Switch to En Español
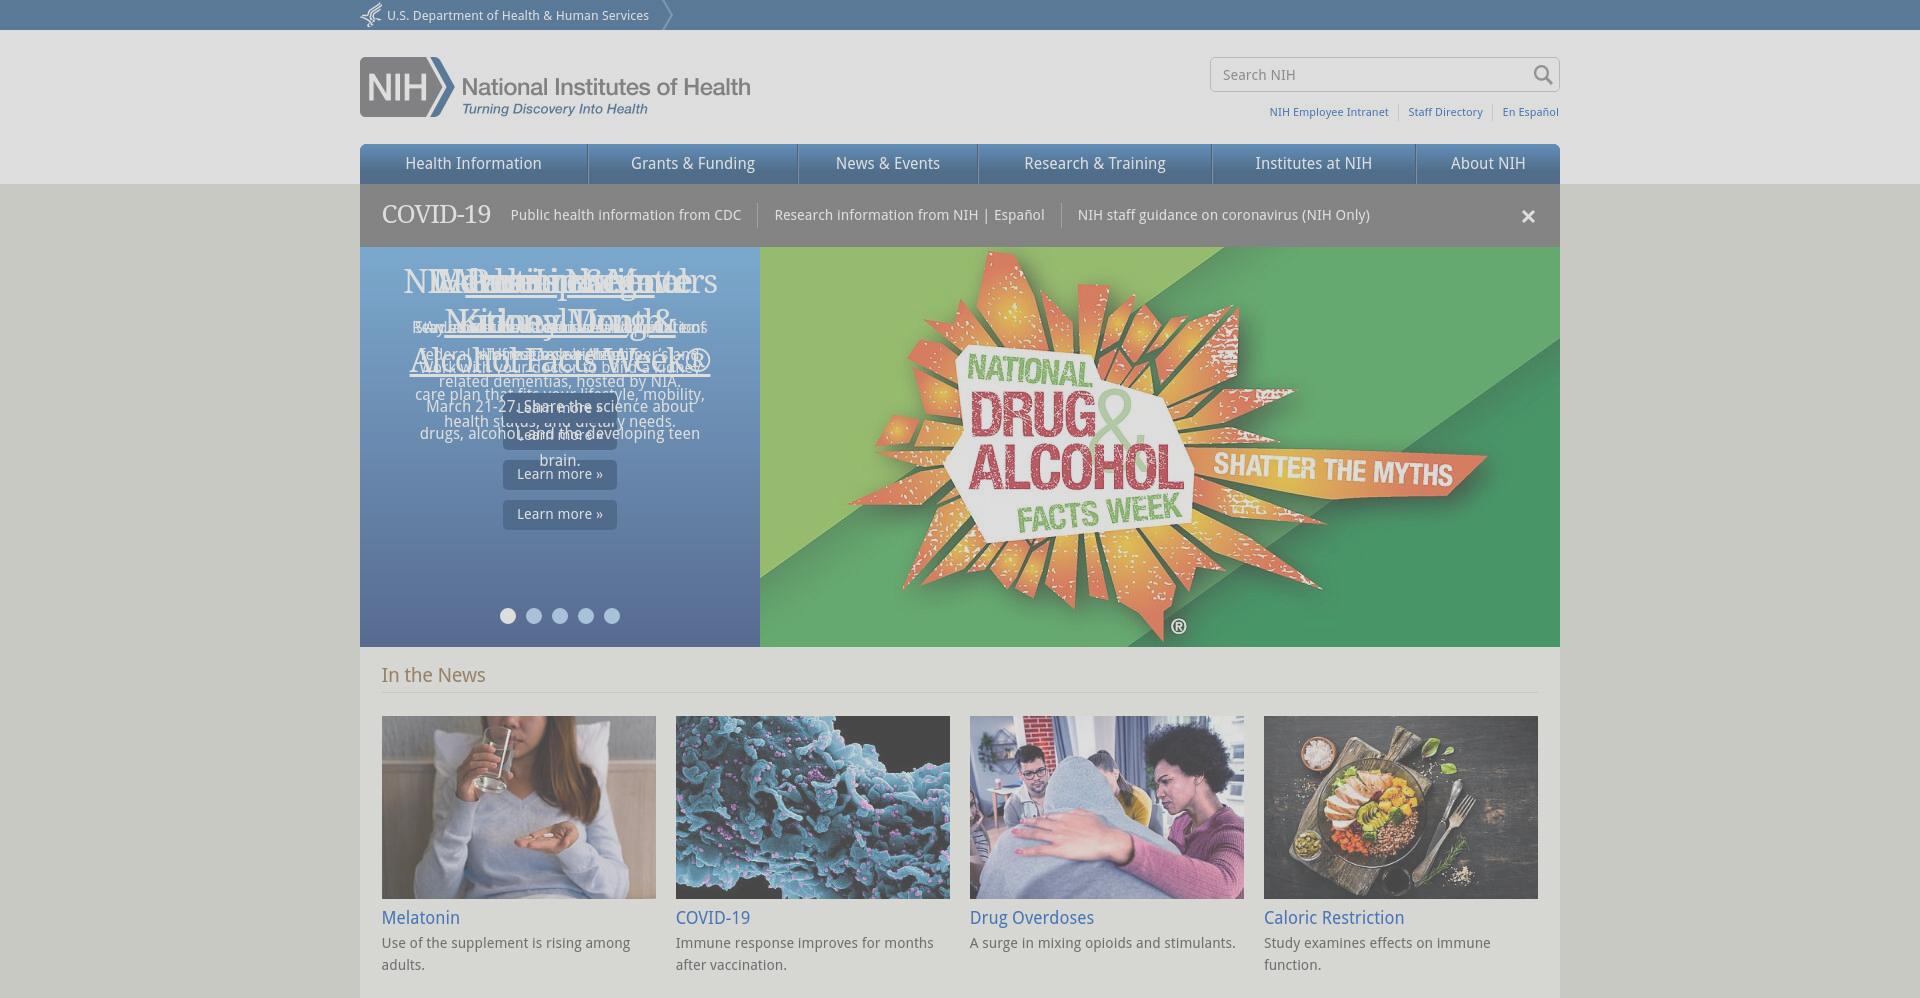Screen dimensions: 1920x998 click(1530, 112)
